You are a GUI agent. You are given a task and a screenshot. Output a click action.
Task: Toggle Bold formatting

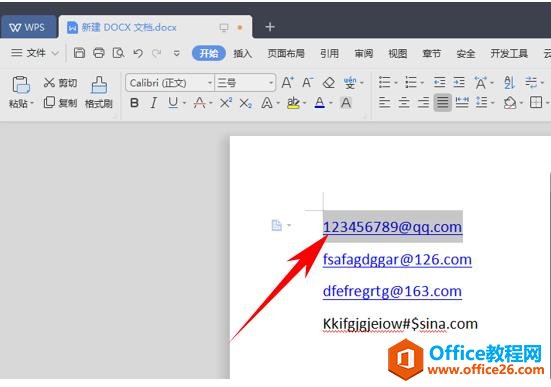[134, 103]
